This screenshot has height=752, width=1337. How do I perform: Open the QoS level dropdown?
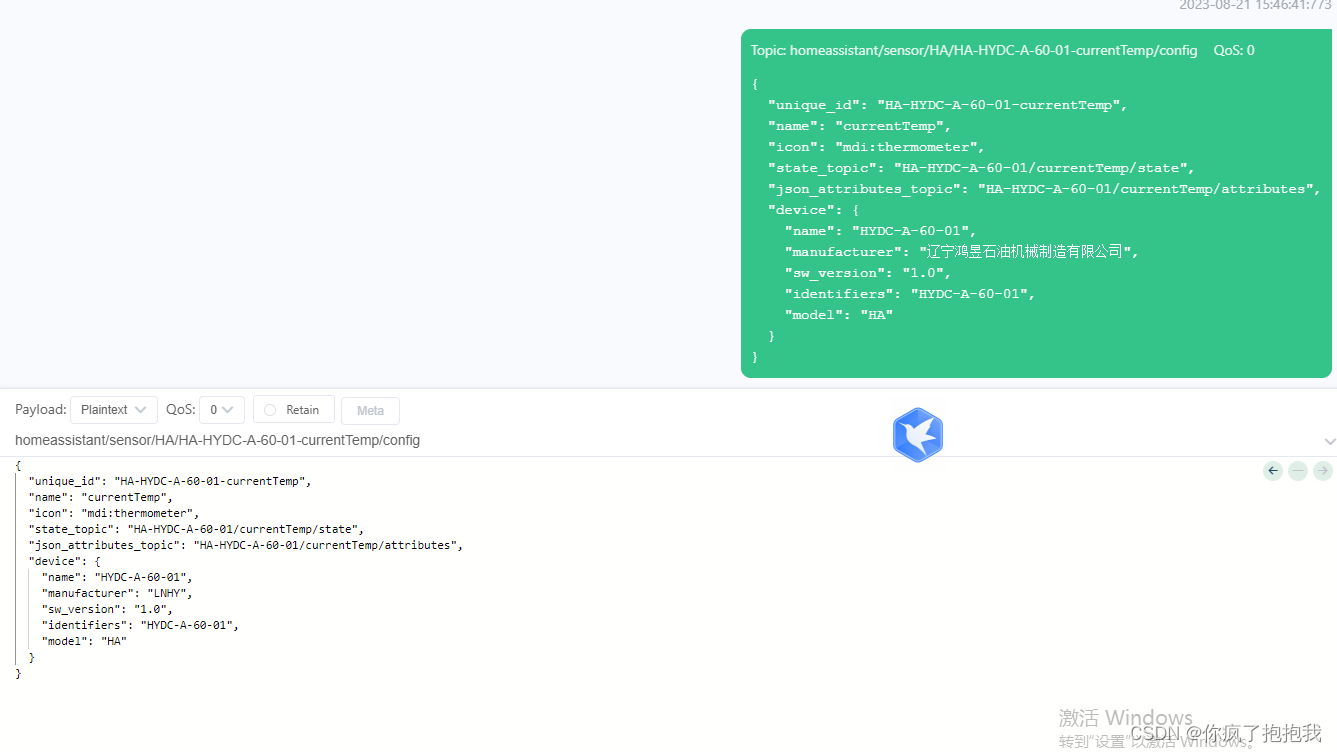click(222, 410)
